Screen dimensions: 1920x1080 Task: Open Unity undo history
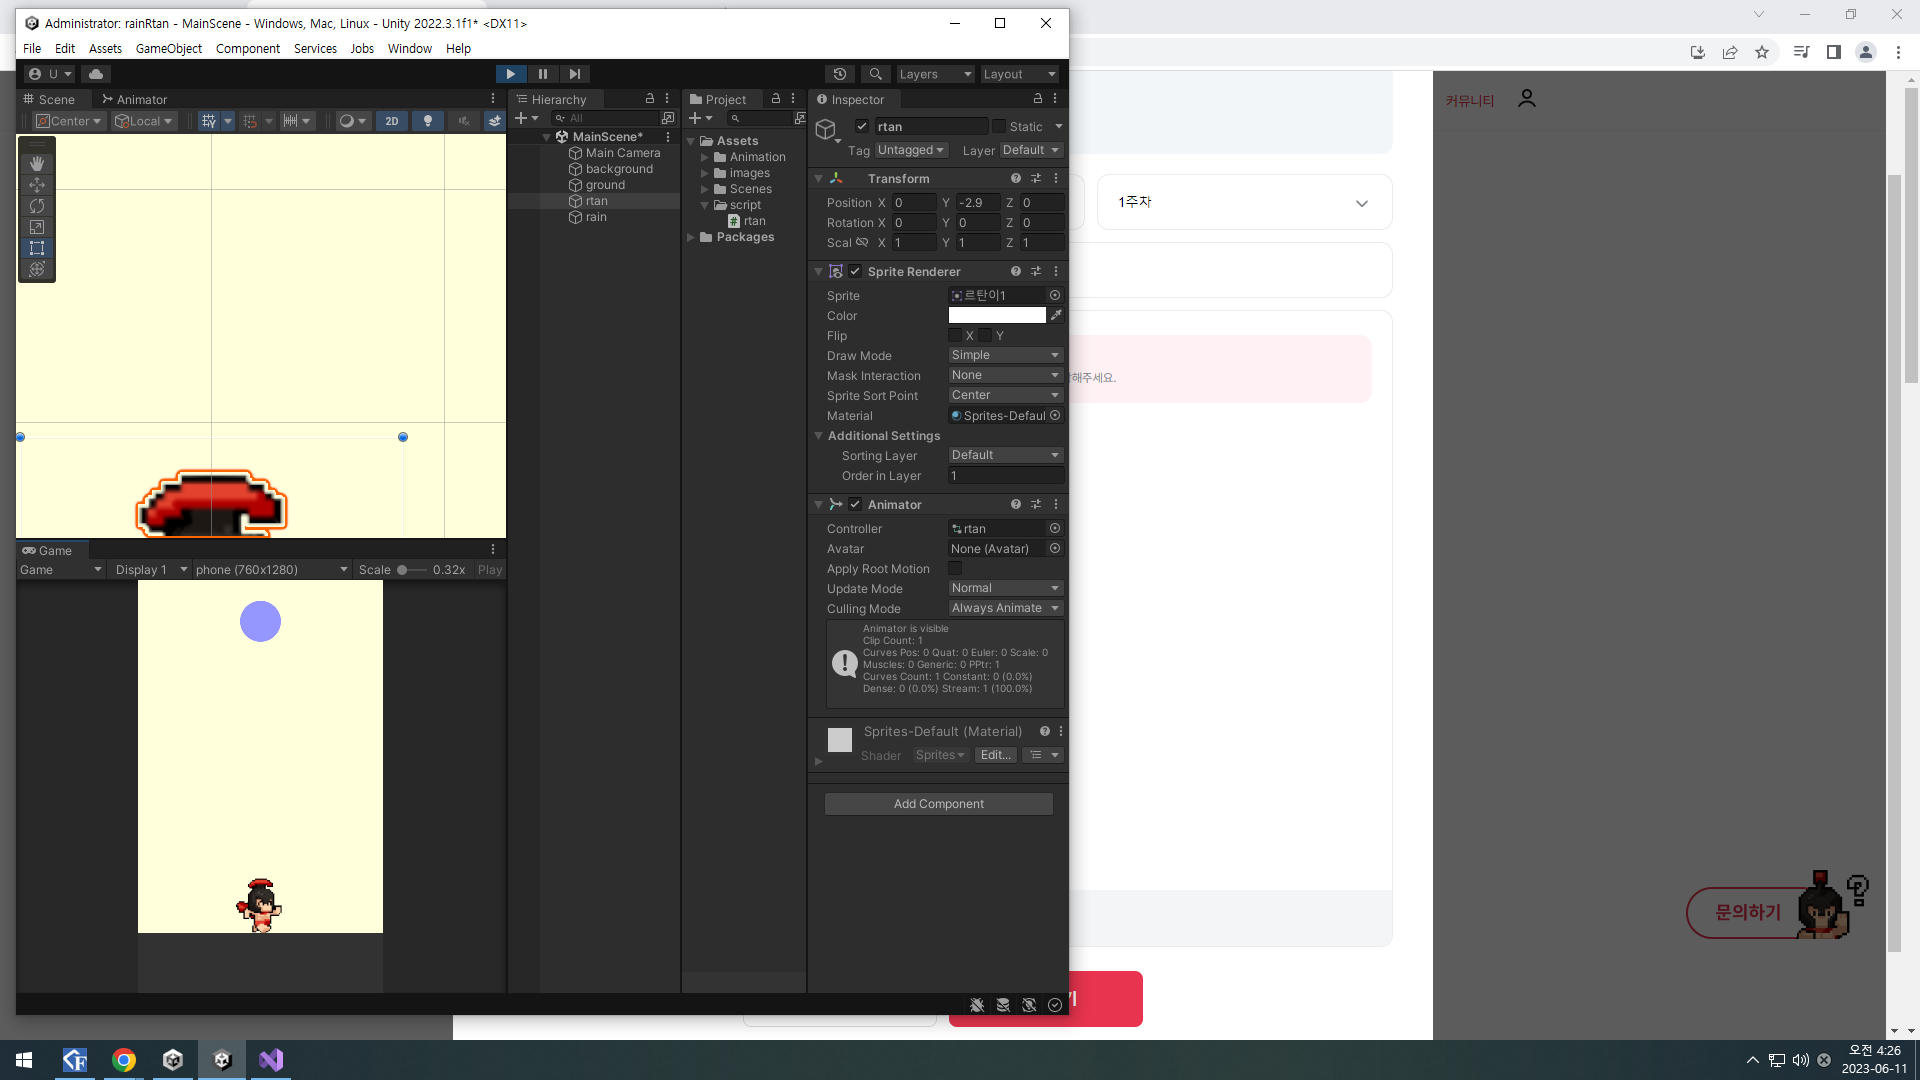pos(840,74)
